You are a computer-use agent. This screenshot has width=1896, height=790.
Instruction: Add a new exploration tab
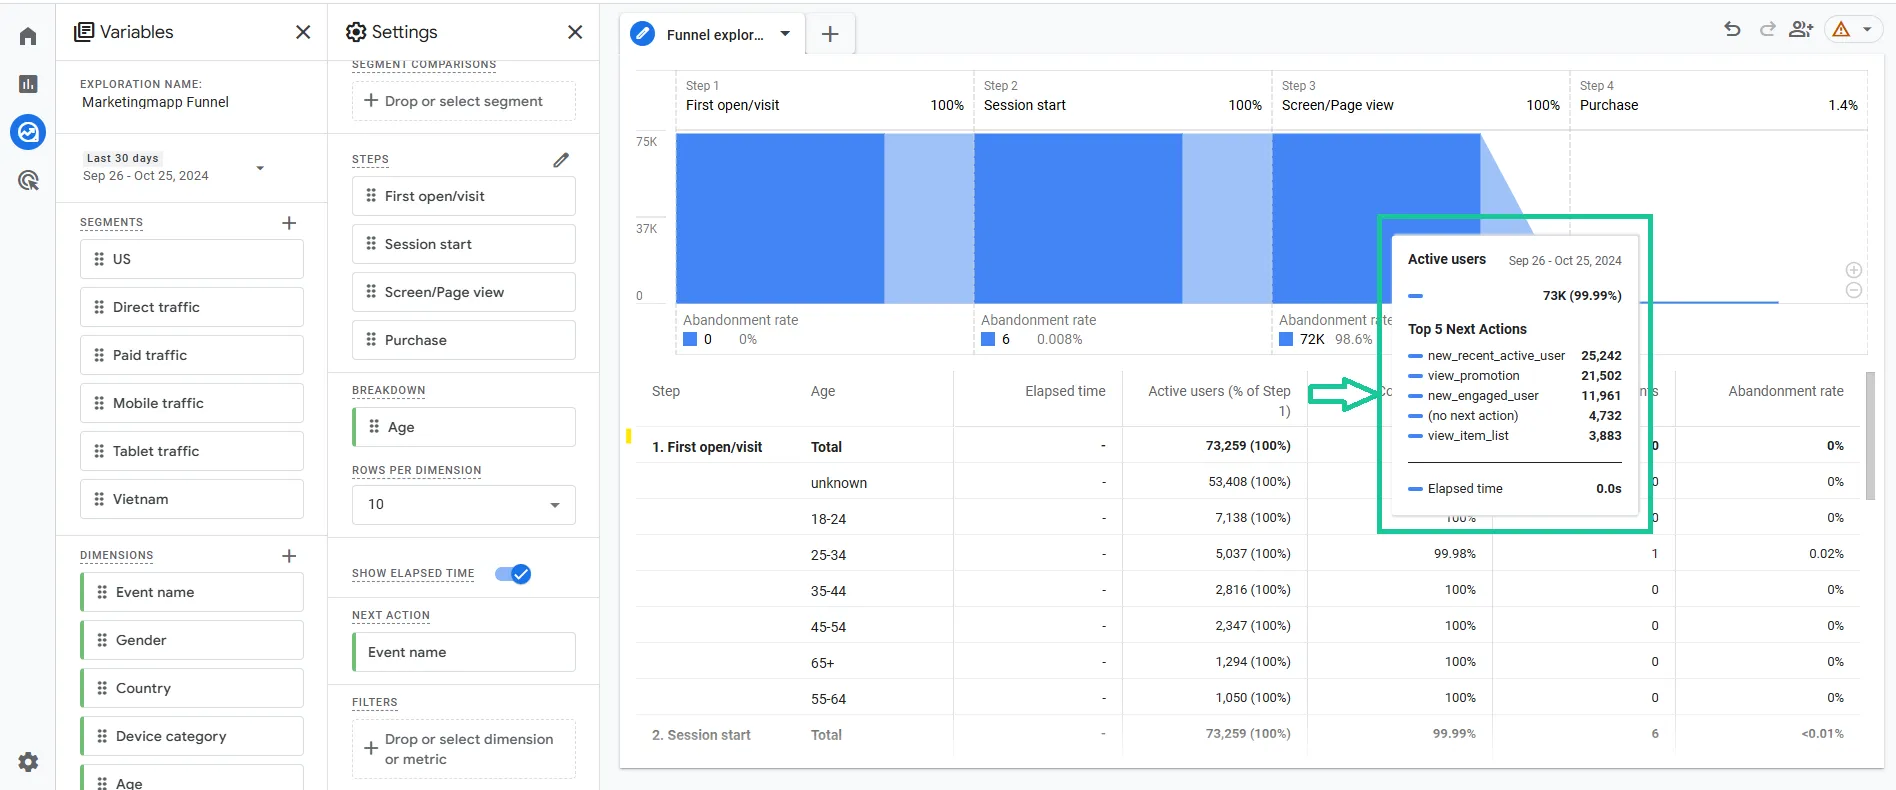[830, 34]
